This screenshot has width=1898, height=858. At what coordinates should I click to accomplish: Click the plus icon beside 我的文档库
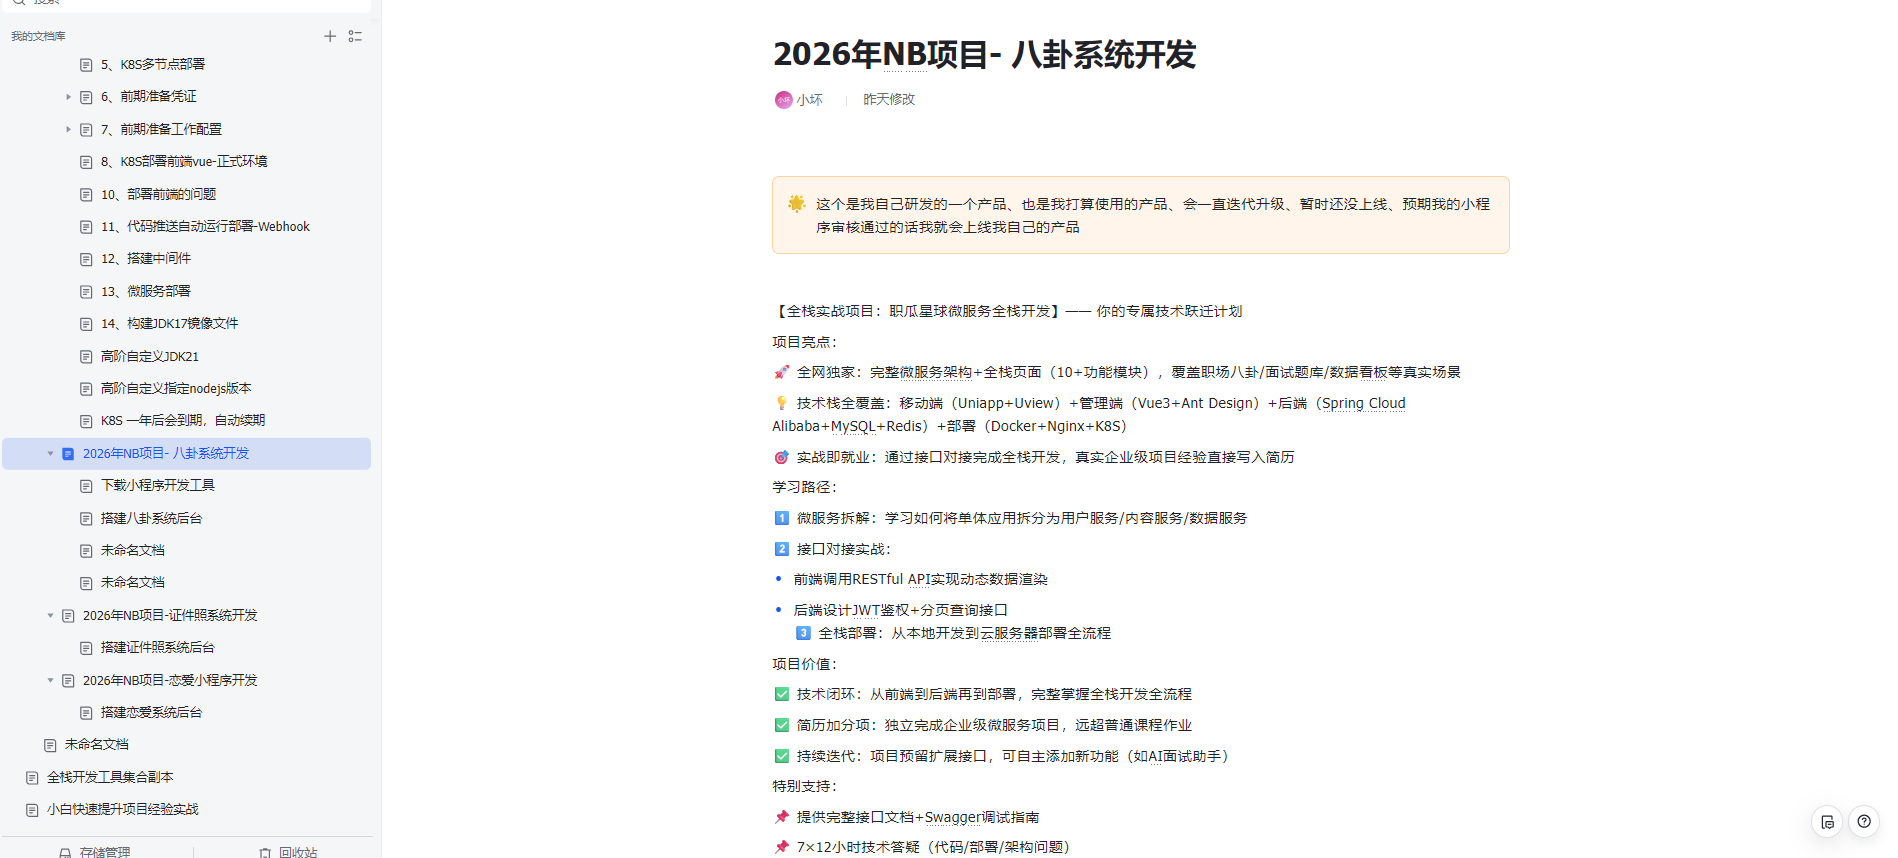tap(330, 36)
